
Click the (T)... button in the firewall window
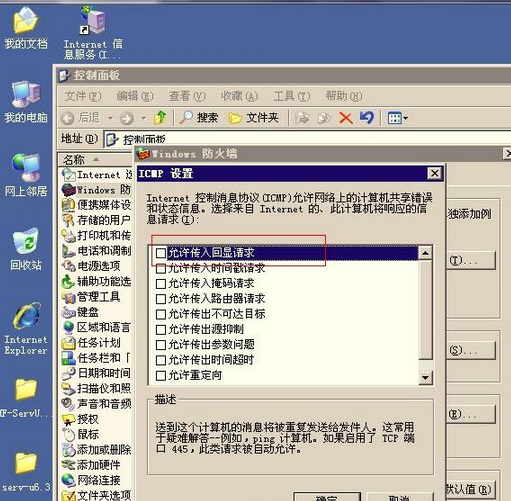click(x=471, y=260)
